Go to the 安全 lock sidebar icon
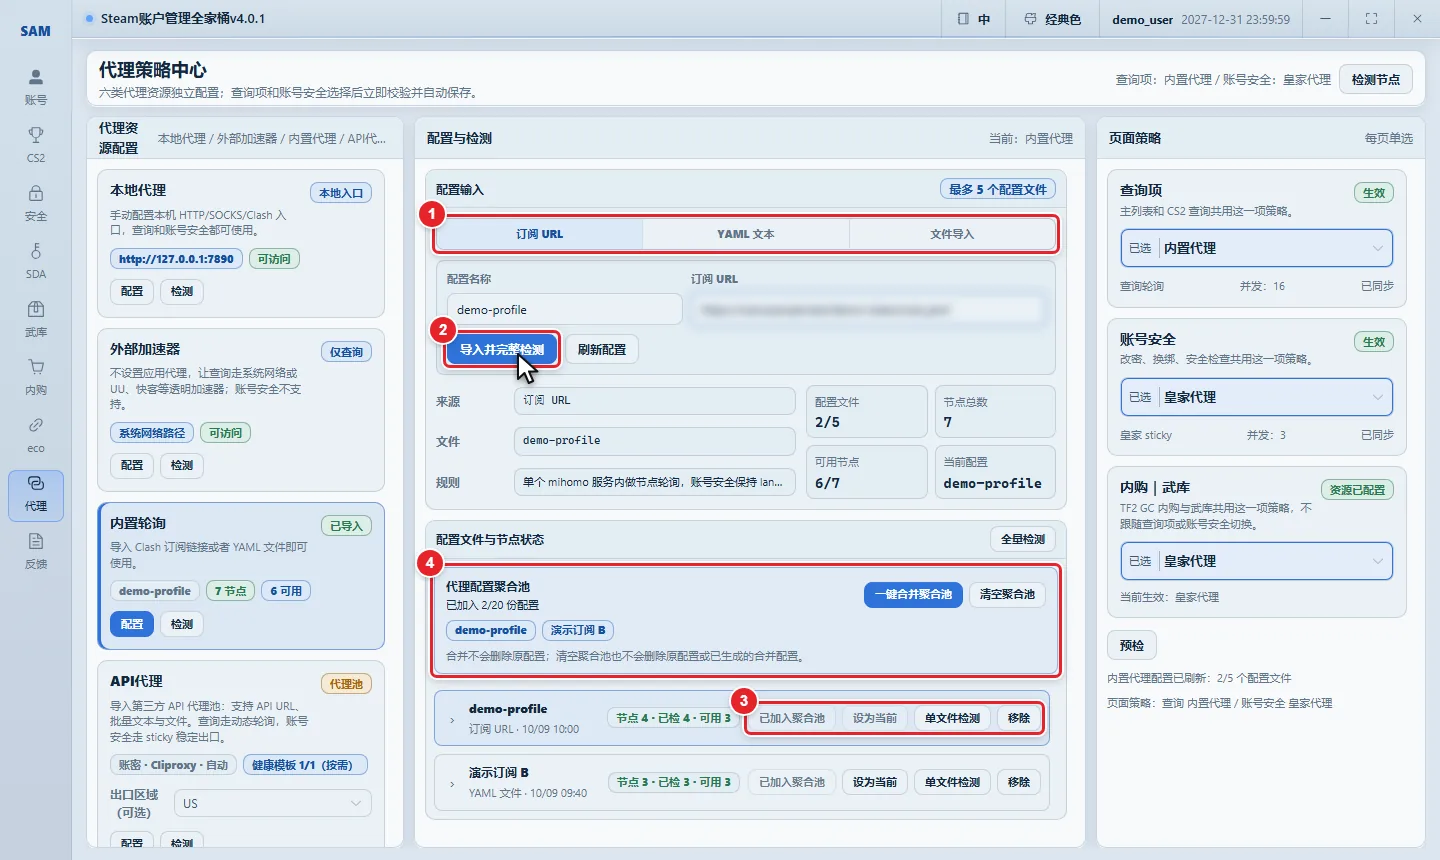 click(x=36, y=203)
